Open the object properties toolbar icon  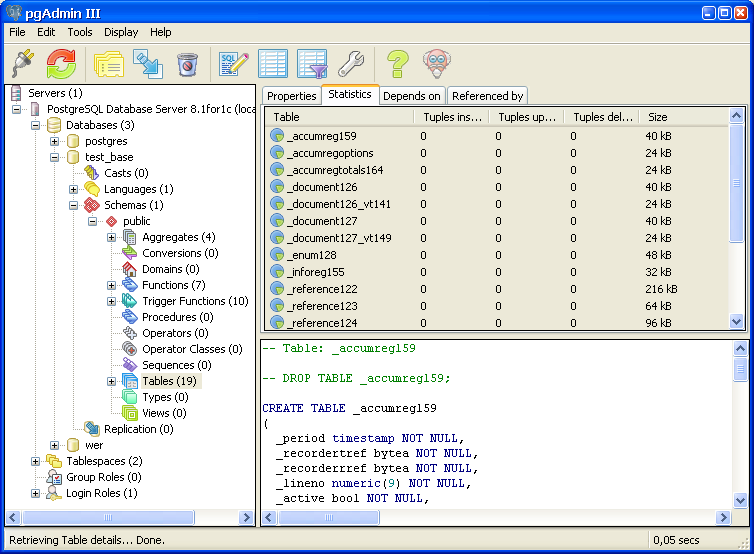108,64
